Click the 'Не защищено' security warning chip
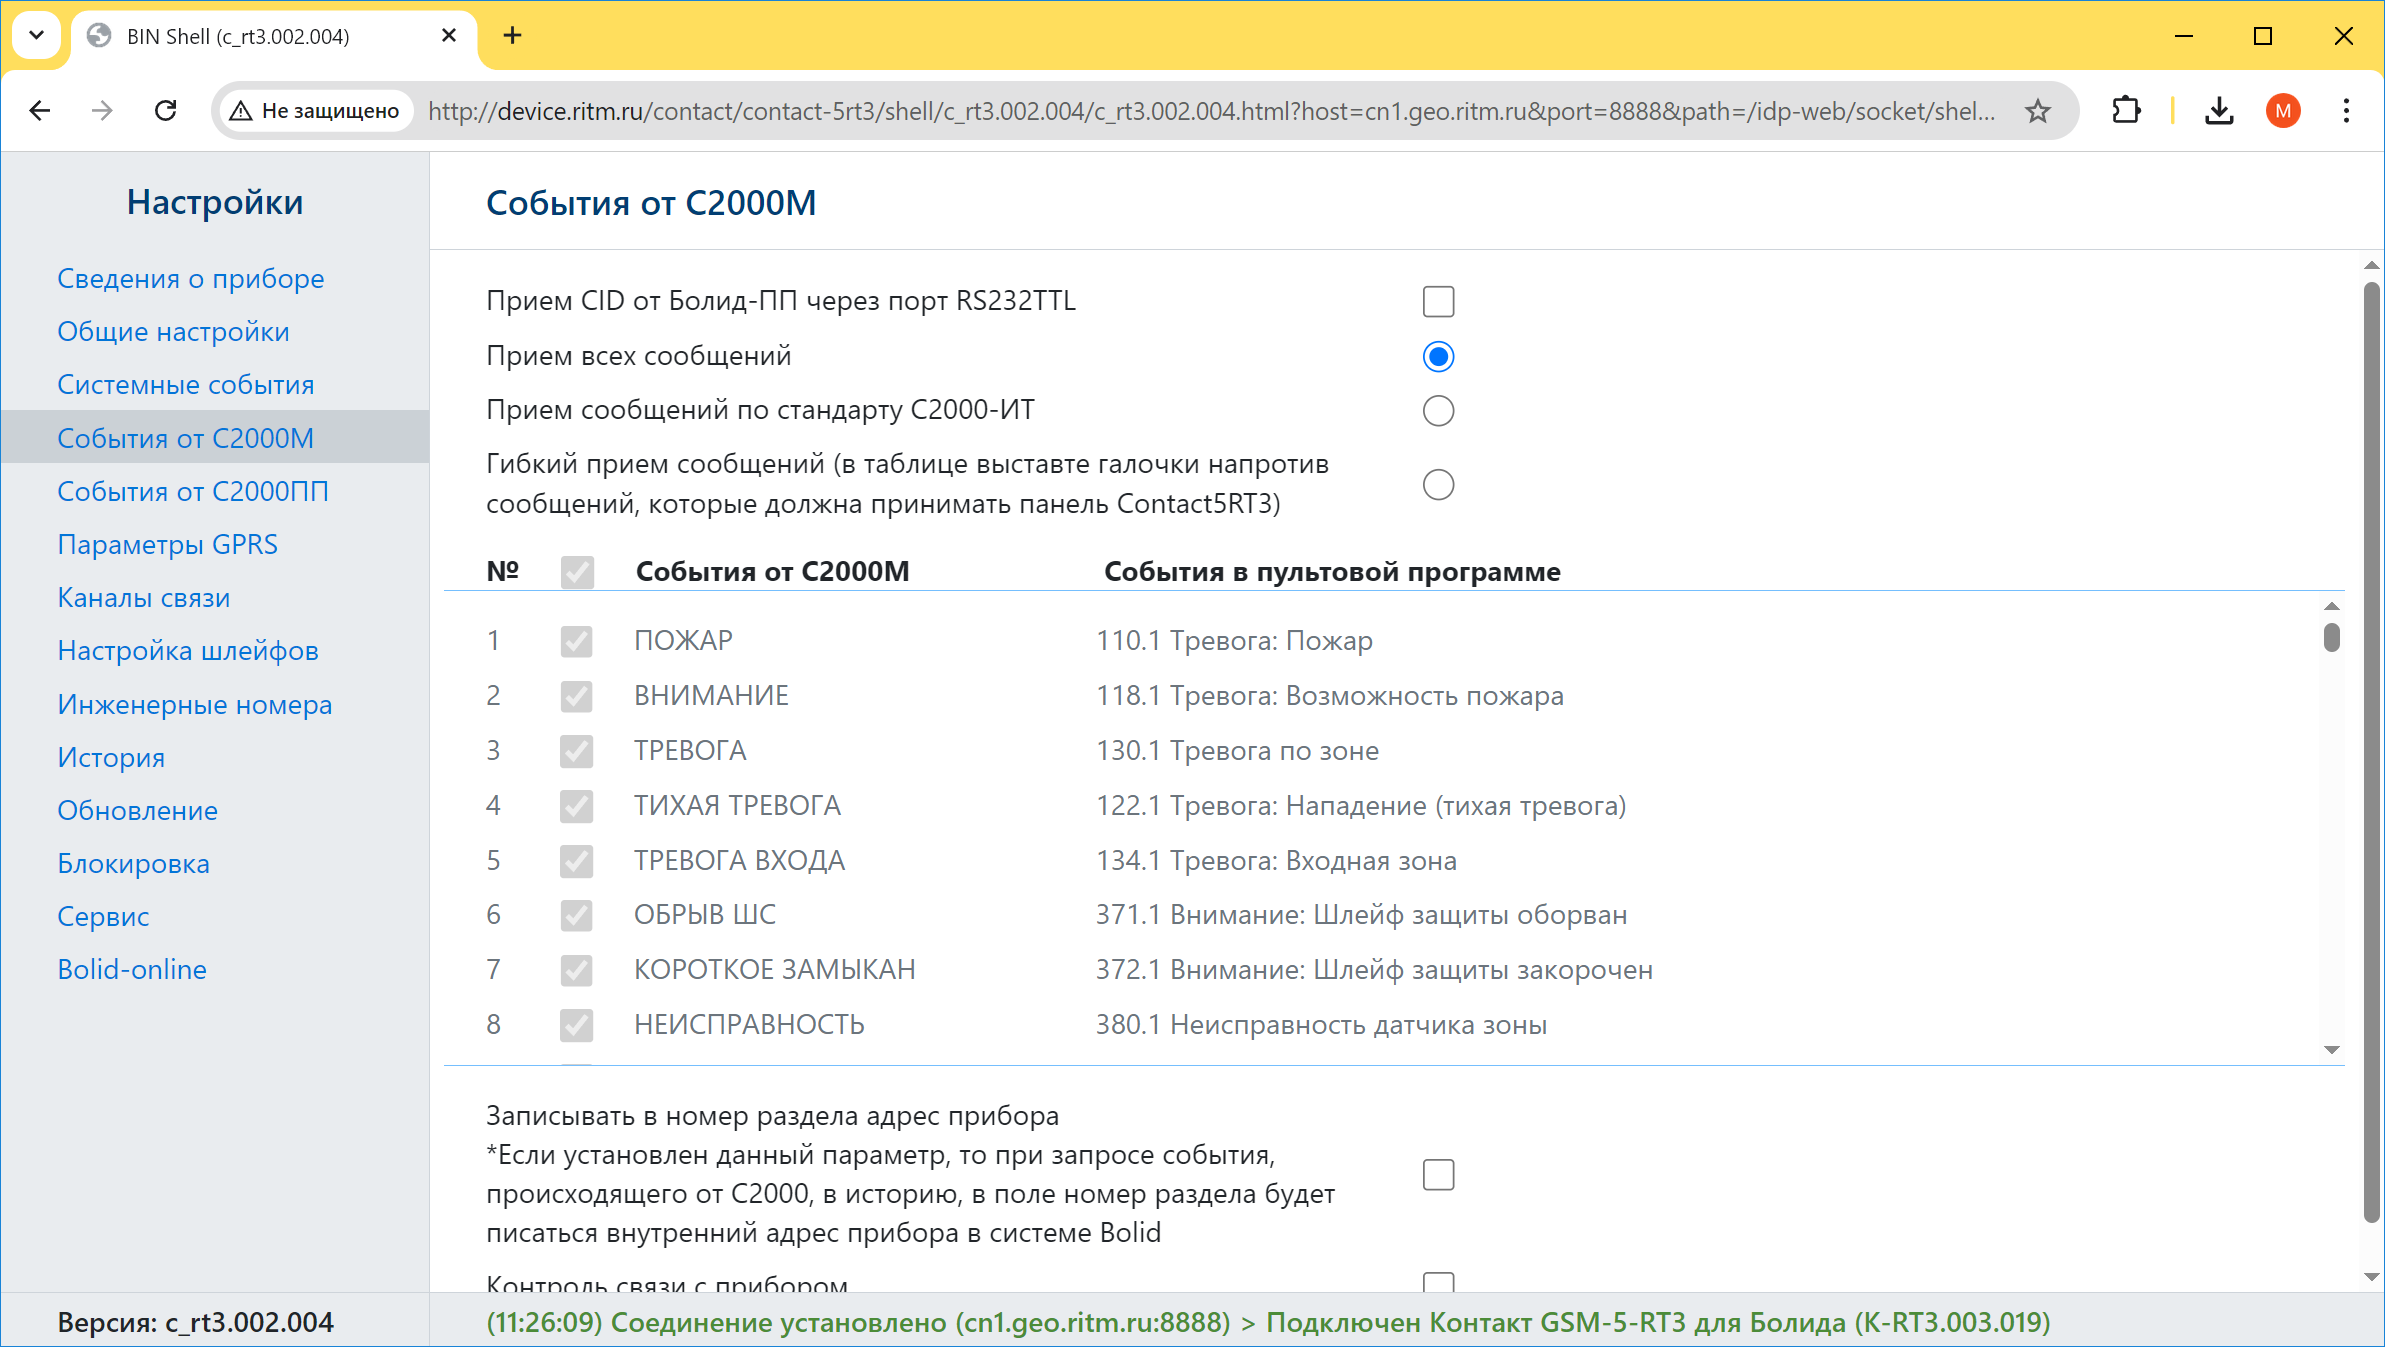This screenshot has height=1347, width=2385. [316, 111]
